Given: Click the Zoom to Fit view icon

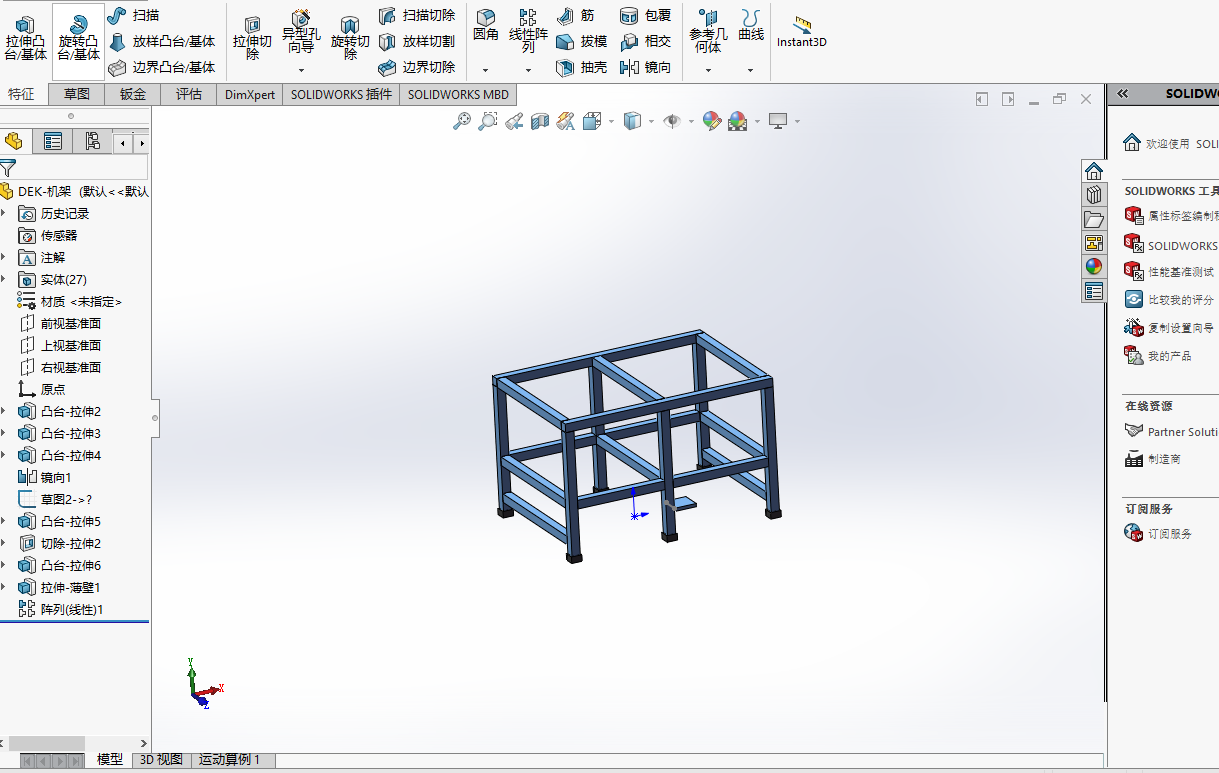Looking at the screenshot, I should coord(462,121).
